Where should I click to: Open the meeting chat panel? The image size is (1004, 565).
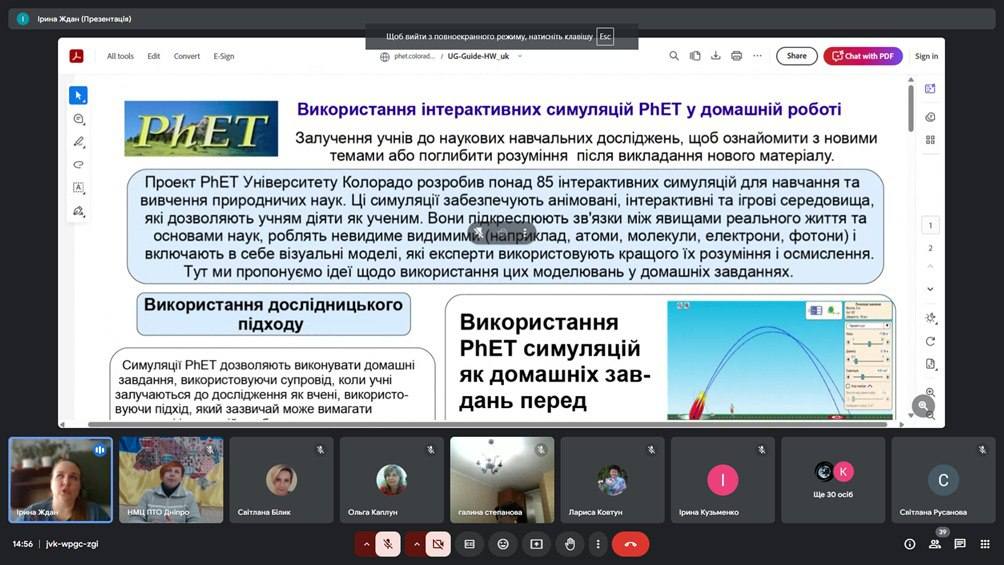(960, 544)
